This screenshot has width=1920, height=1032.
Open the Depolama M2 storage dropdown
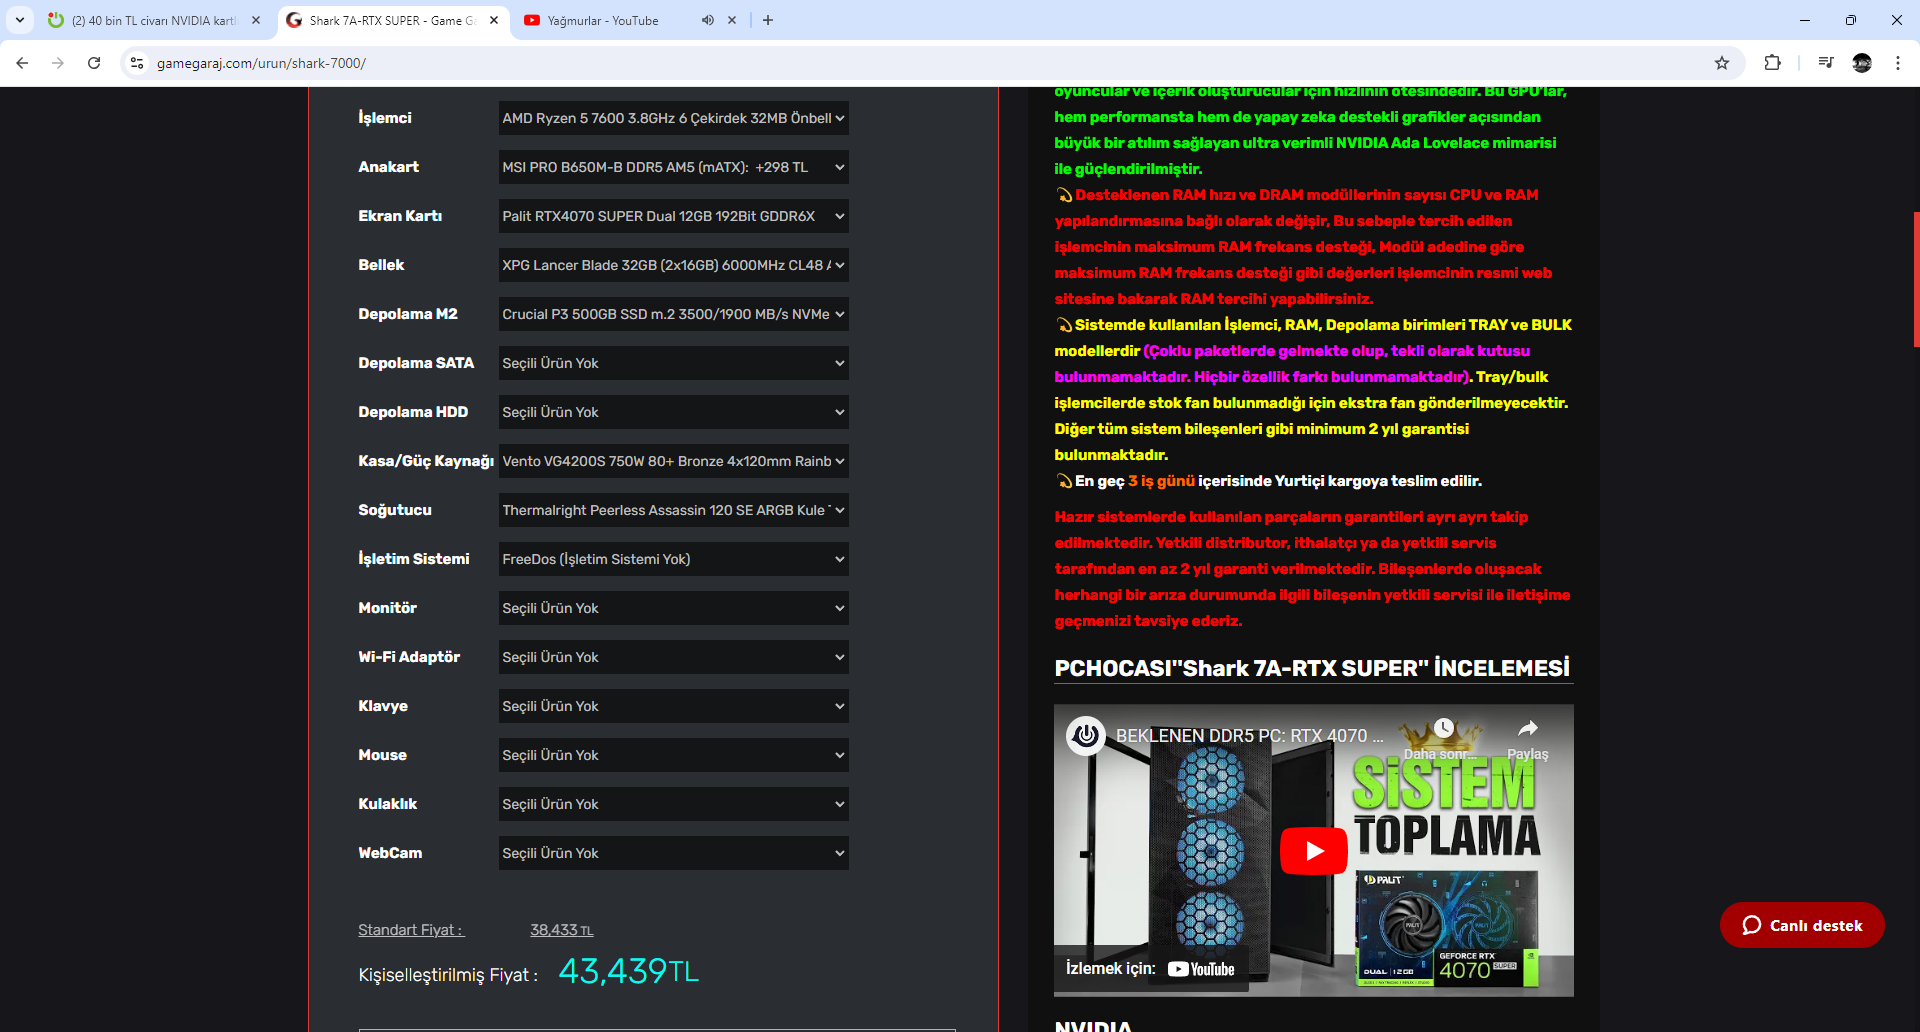[x=674, y=314]
